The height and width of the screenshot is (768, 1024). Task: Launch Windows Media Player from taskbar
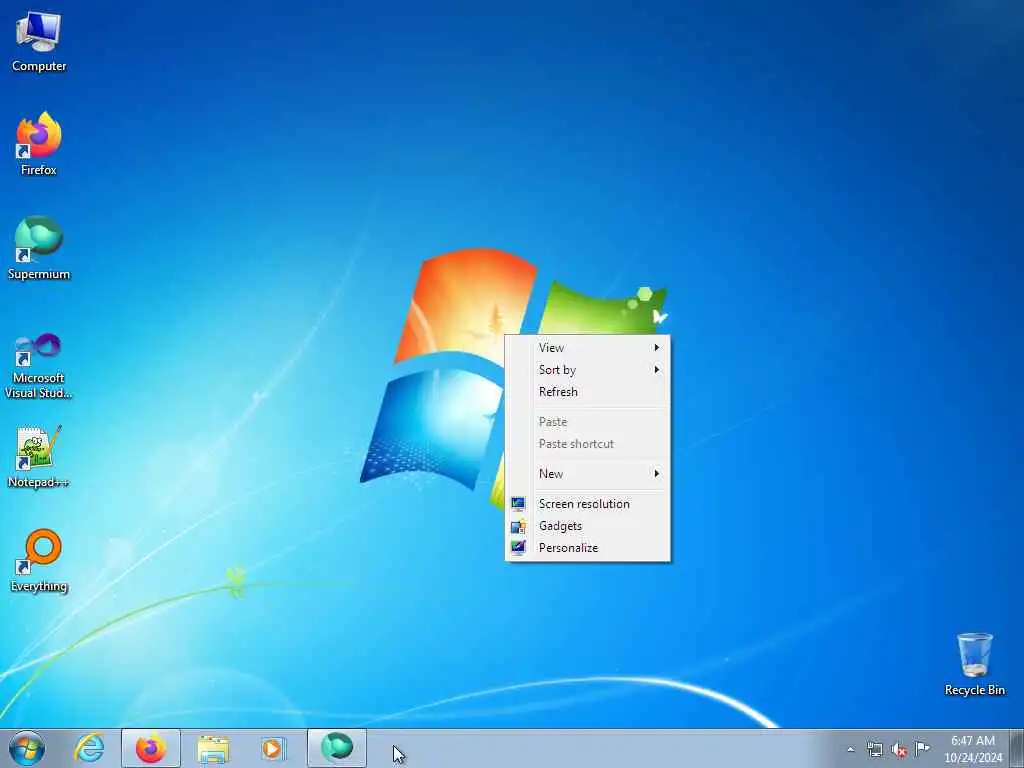pyautogui.click(x=273, y=748)
